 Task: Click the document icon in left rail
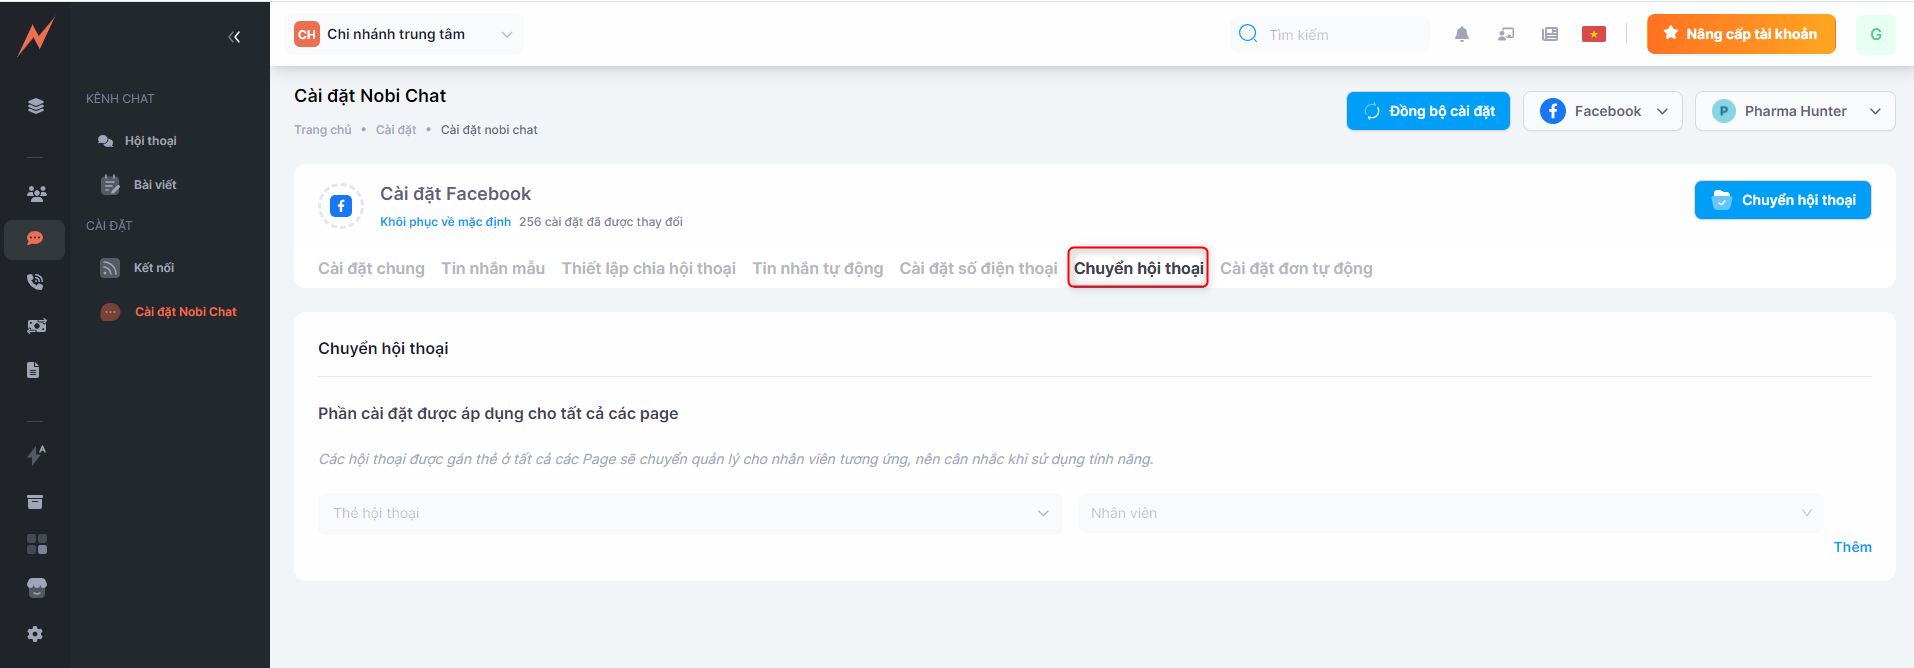coord(34,370)
